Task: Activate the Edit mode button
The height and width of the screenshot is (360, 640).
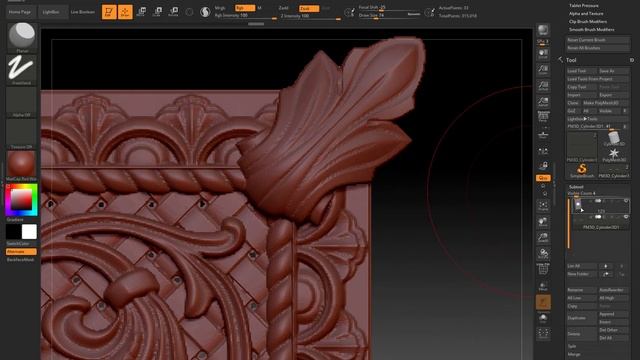Action: point(109,12)
